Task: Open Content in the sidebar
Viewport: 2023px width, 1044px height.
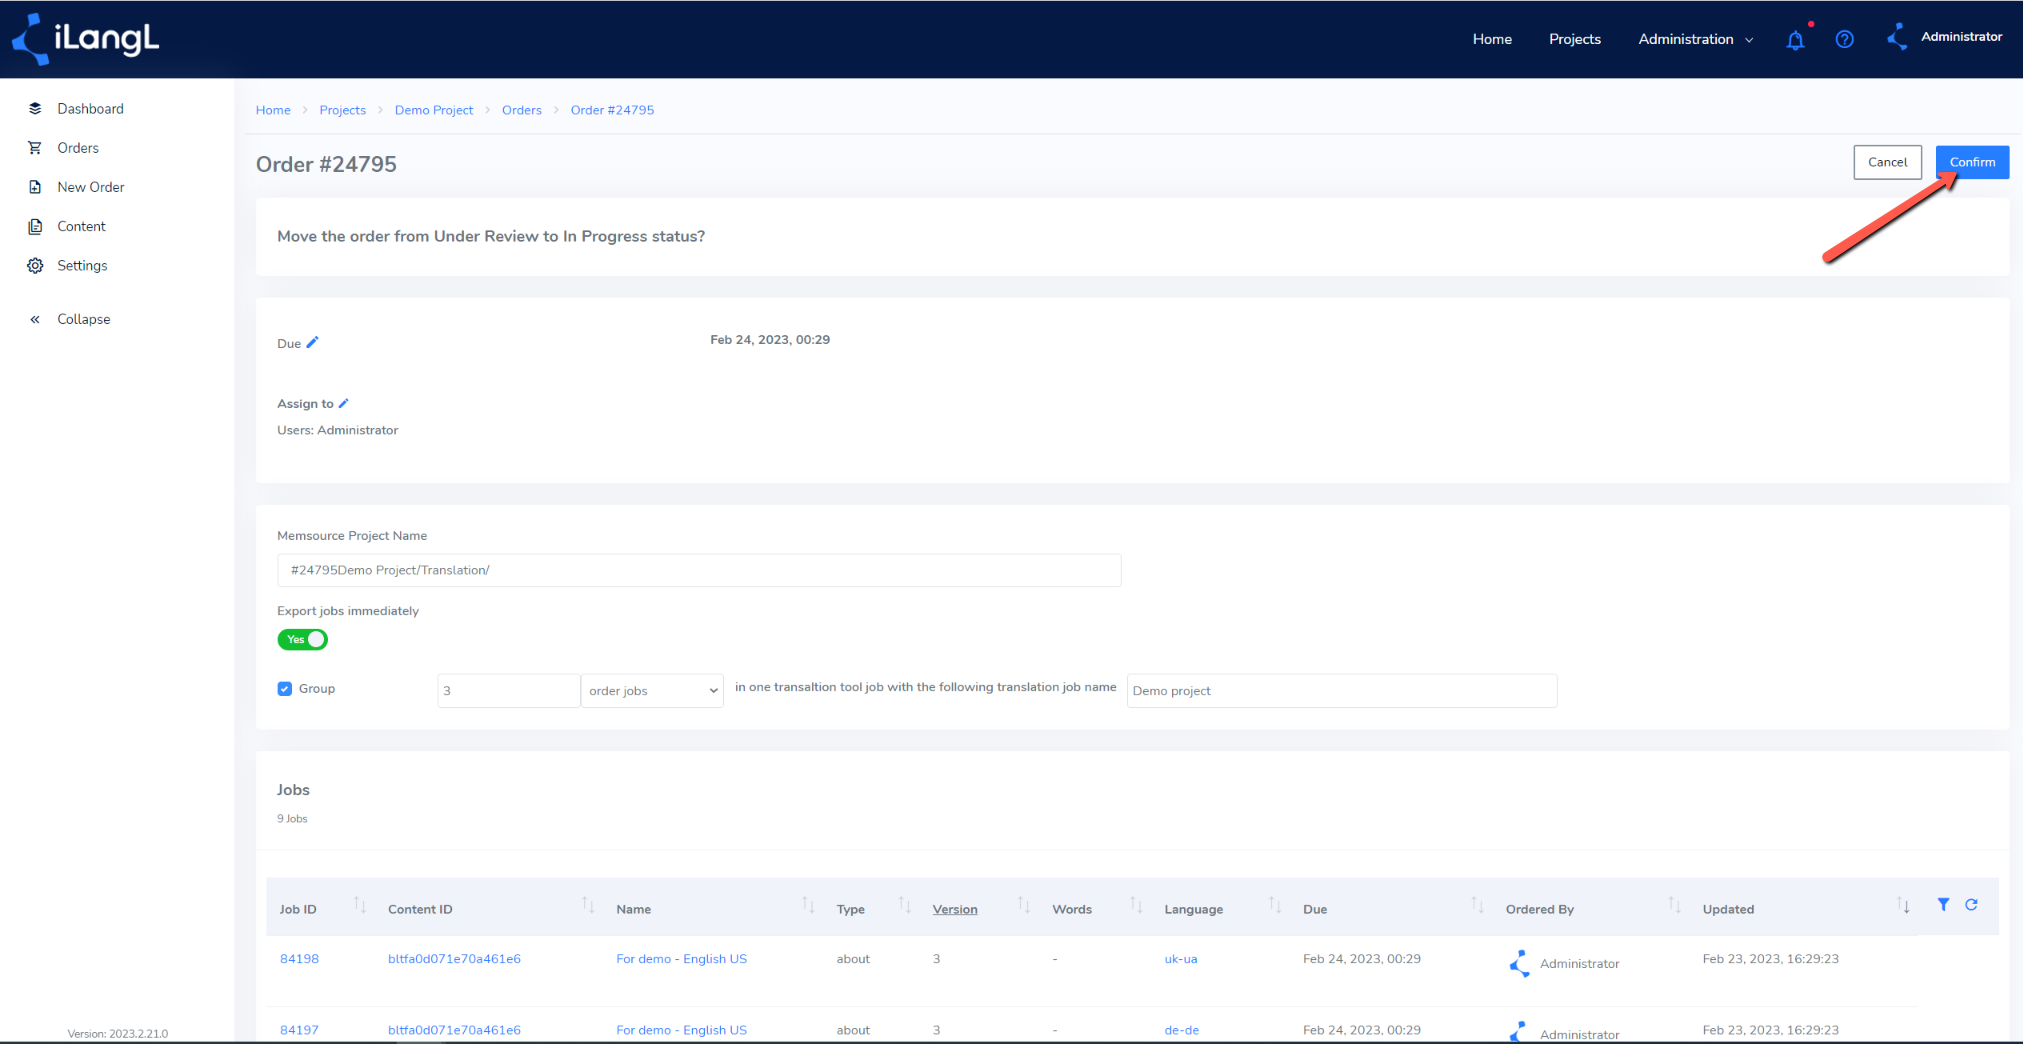Action: (x=81, y=226)
